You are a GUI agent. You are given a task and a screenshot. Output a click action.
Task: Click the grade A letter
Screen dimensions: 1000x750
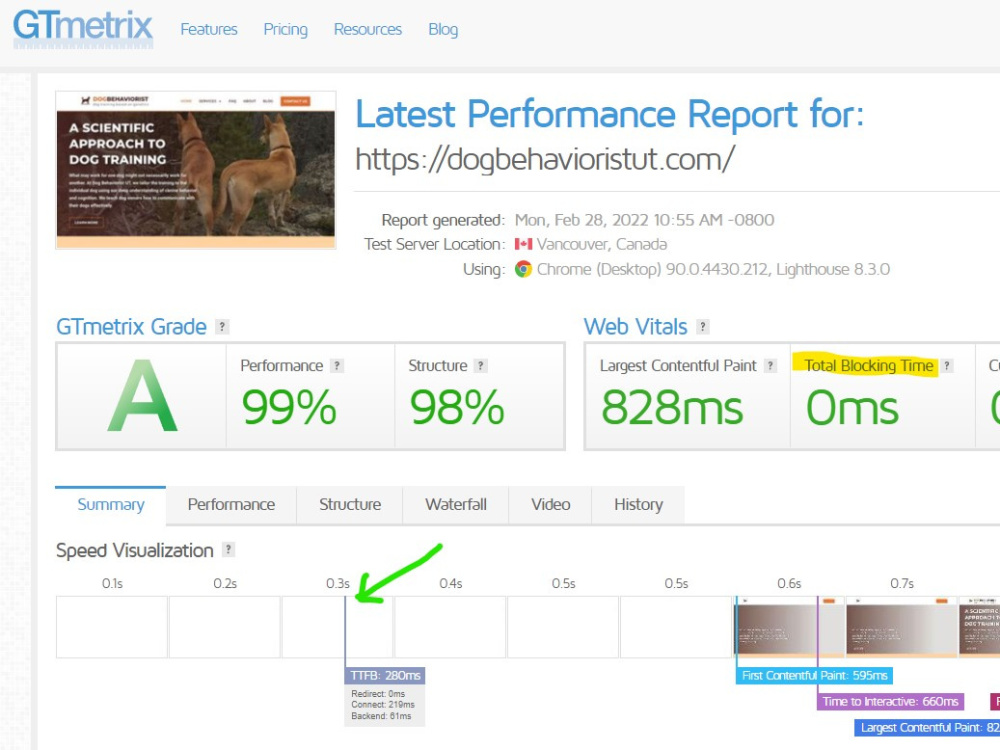click(142, 396)
